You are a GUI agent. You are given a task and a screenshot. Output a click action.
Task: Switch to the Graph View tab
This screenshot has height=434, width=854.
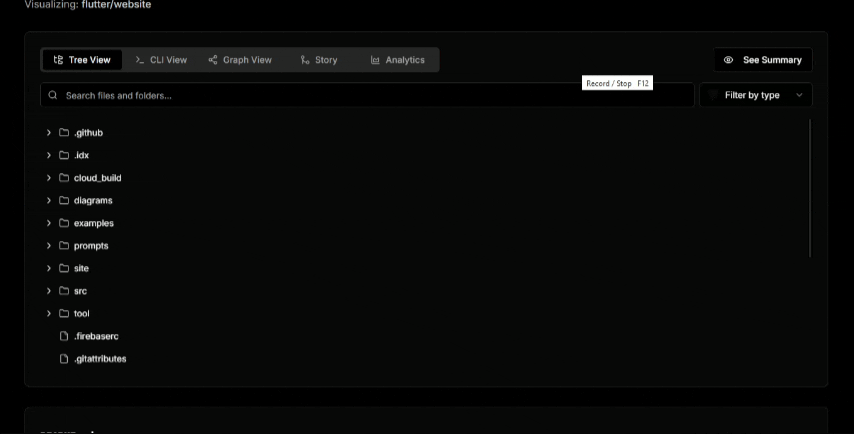(240, 60)
